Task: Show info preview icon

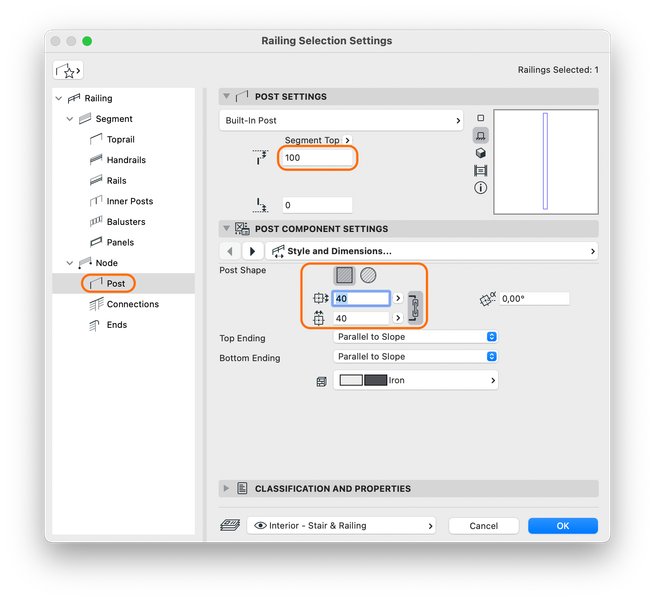Action: tap(480, 188)
